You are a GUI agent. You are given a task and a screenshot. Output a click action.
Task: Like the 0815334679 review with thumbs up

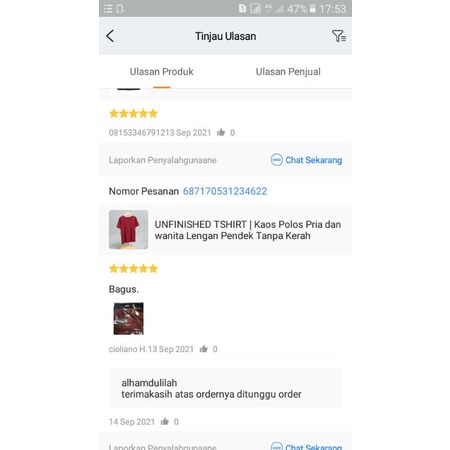click(x=221, y=132)
